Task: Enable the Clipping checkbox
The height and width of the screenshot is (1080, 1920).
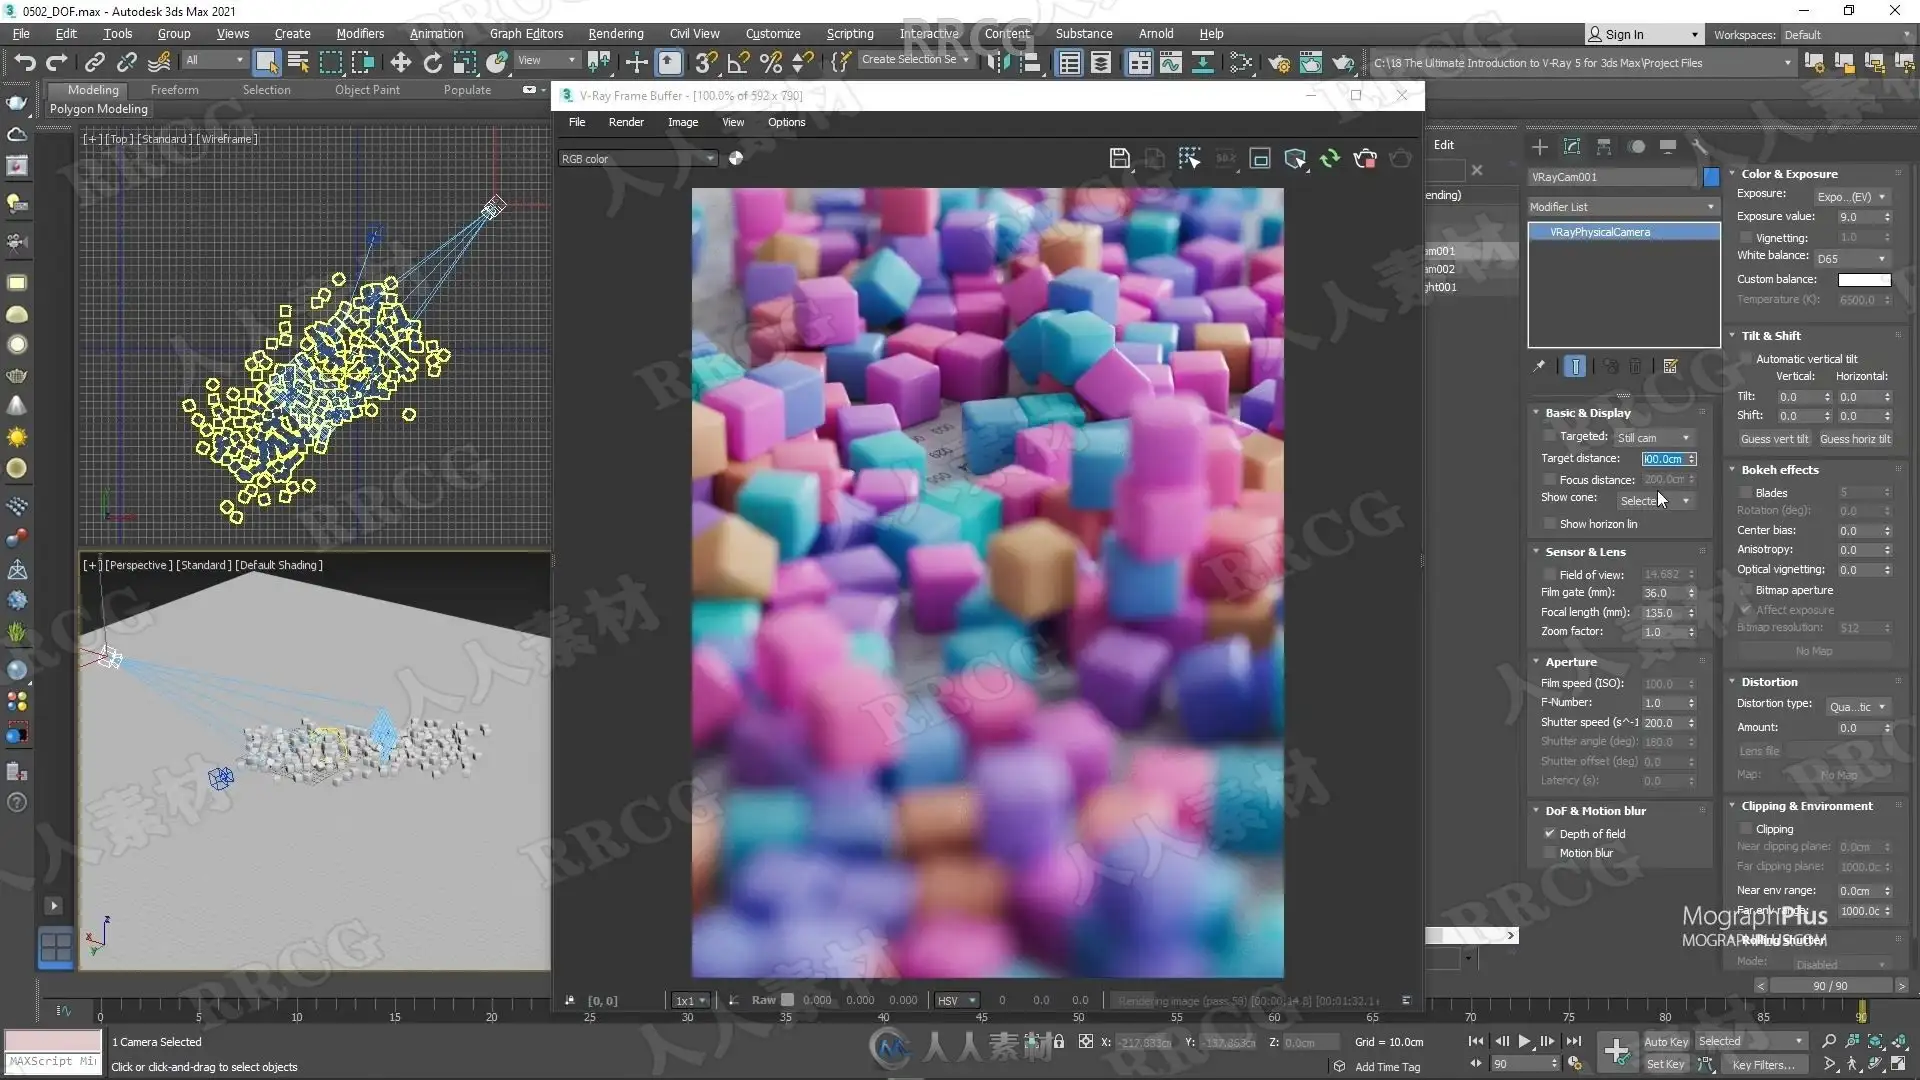Action: [1746, 829]
